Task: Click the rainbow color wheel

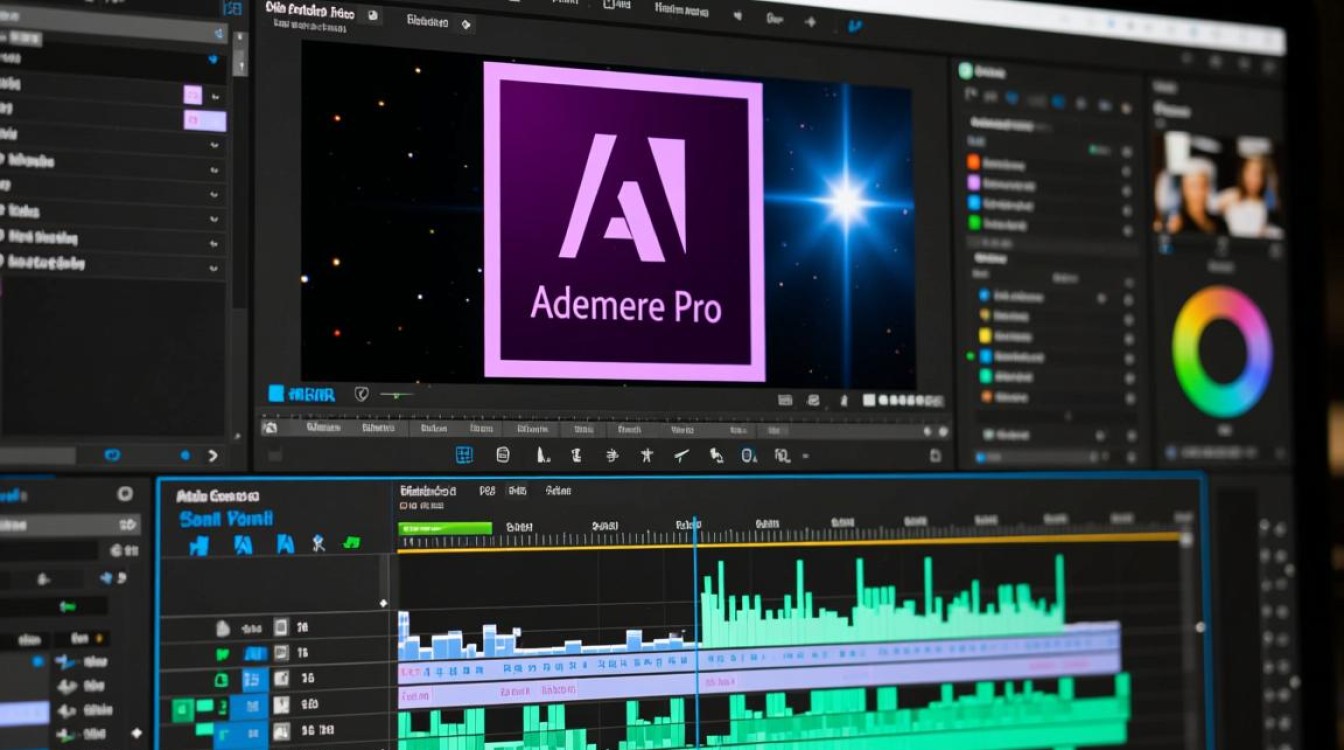Action: click(x=1222, y=351)
